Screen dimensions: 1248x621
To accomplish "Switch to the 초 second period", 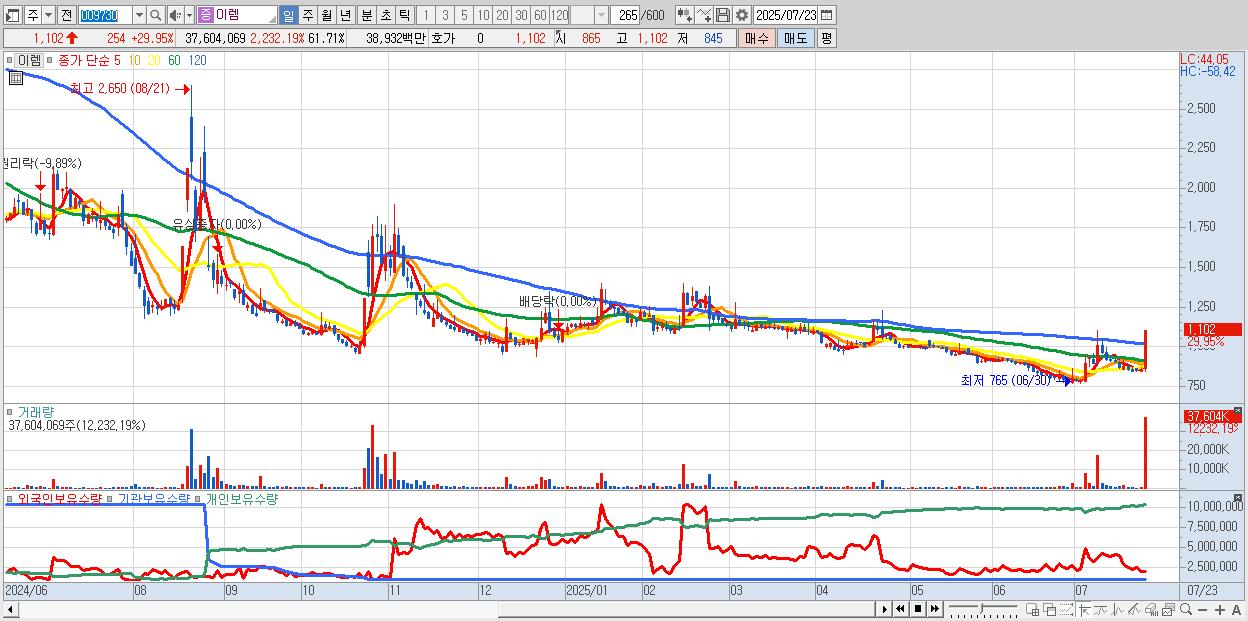I will point(385,15).
